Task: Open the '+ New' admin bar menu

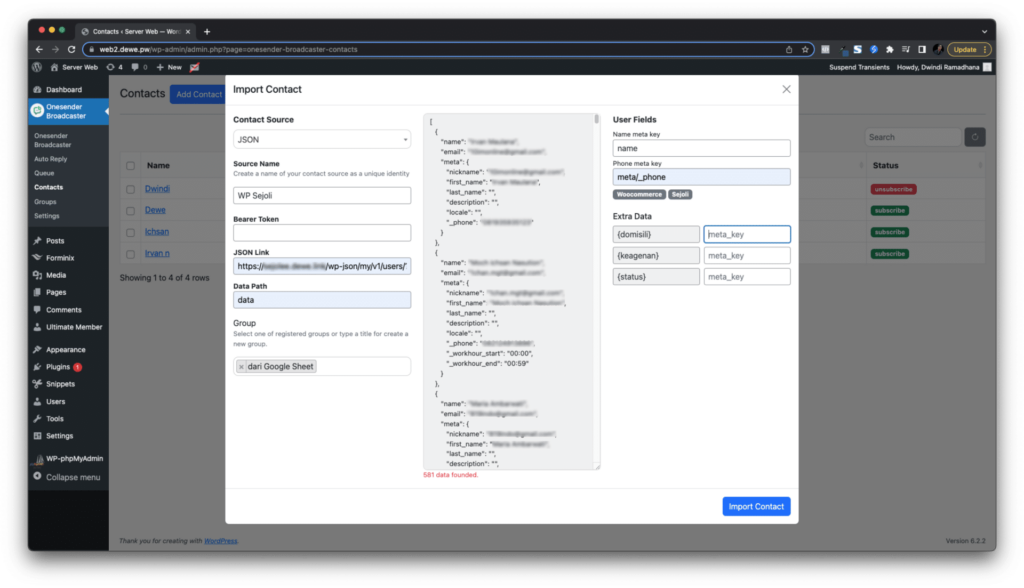Action: click(x=169, y=67)
